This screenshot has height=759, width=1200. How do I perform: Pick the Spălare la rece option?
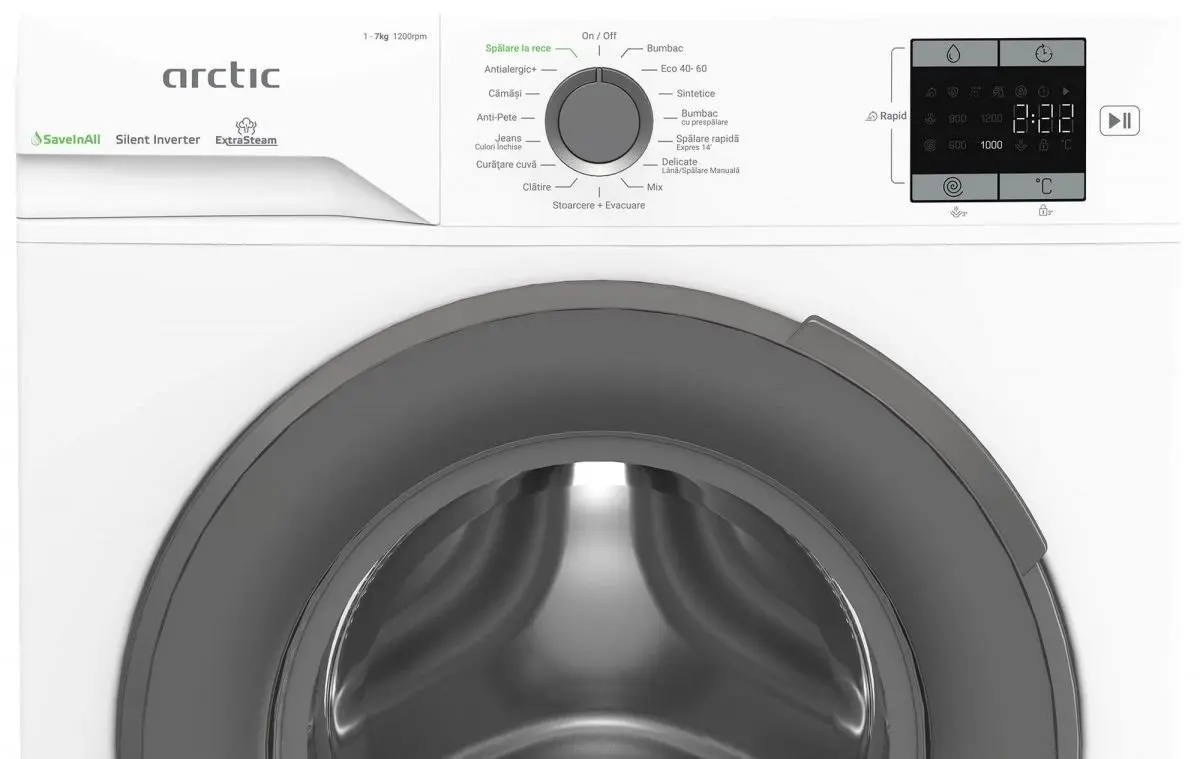click(518, 48)
